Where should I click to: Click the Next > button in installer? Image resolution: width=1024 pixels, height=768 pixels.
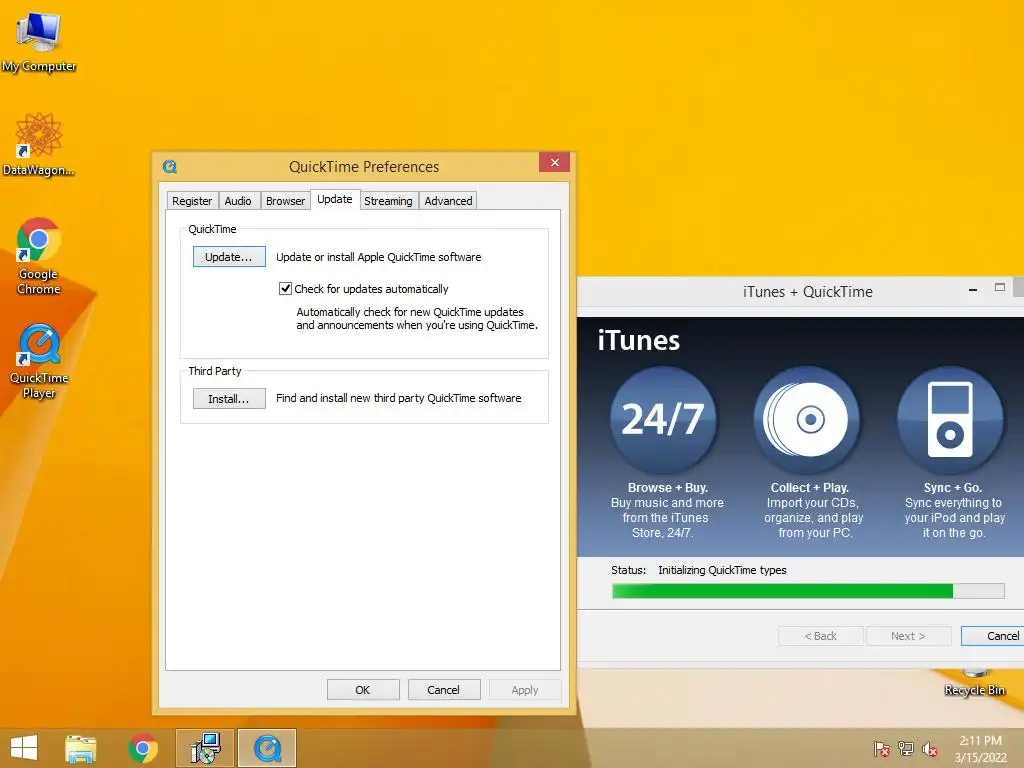click(x=908, y=635)
